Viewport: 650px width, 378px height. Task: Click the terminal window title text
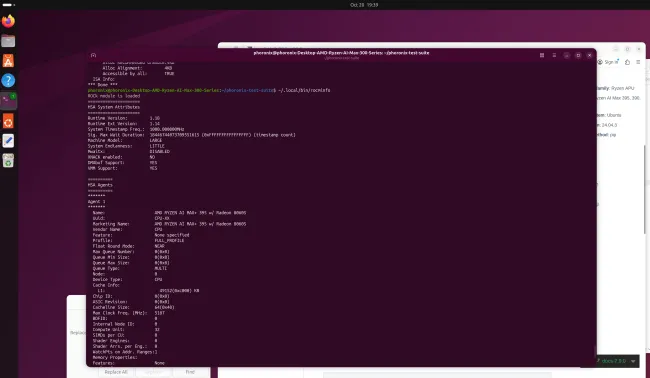tap(341, 53)
